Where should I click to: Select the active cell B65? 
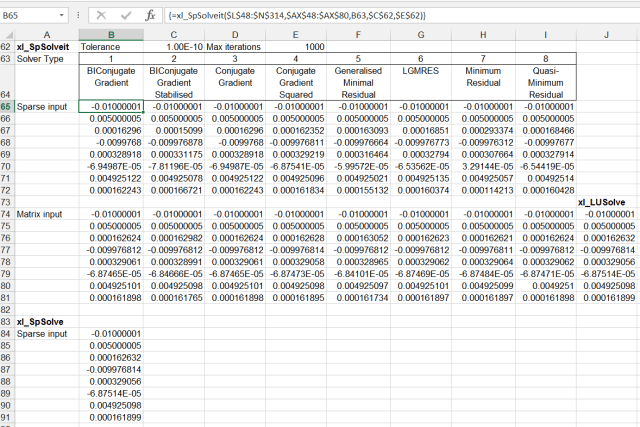[x=111, y=107]
